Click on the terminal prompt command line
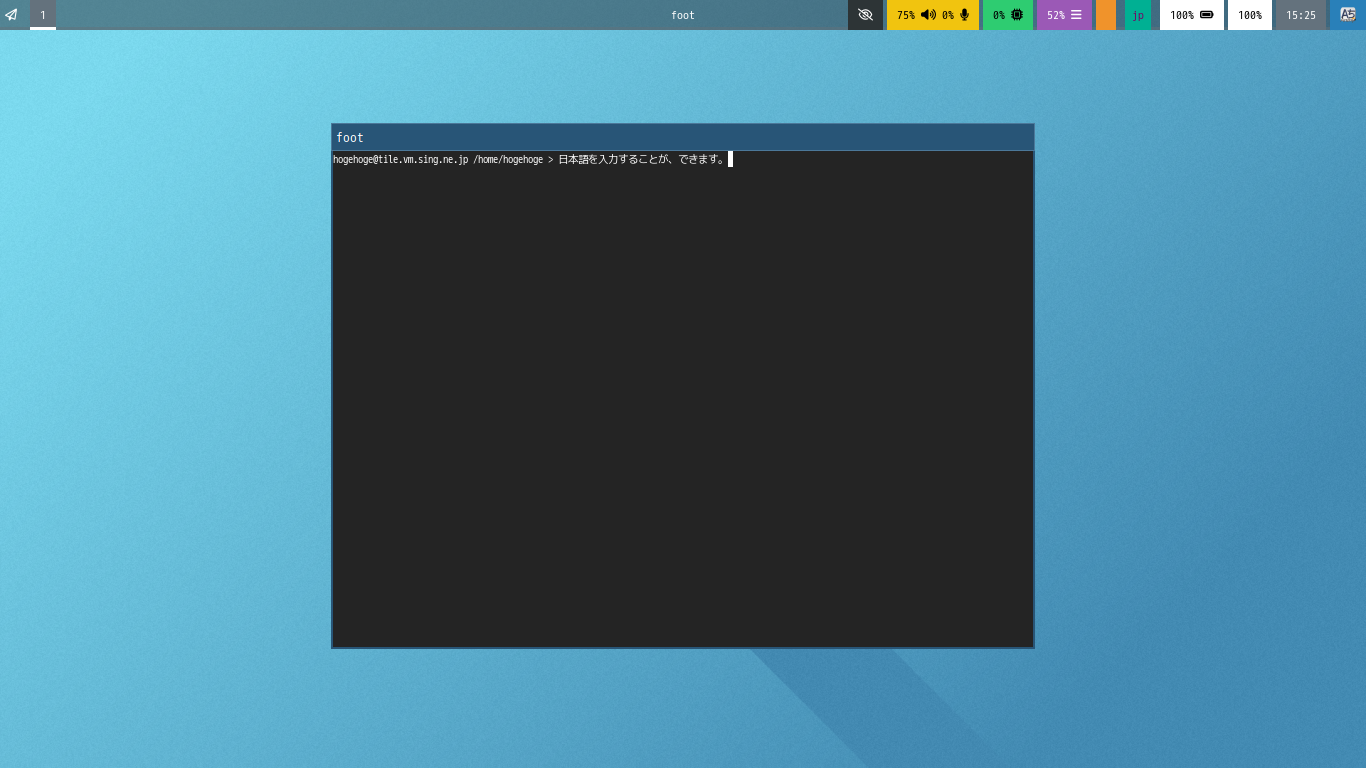Viewport: 1366px width, 768px height. tap(533, 159)
